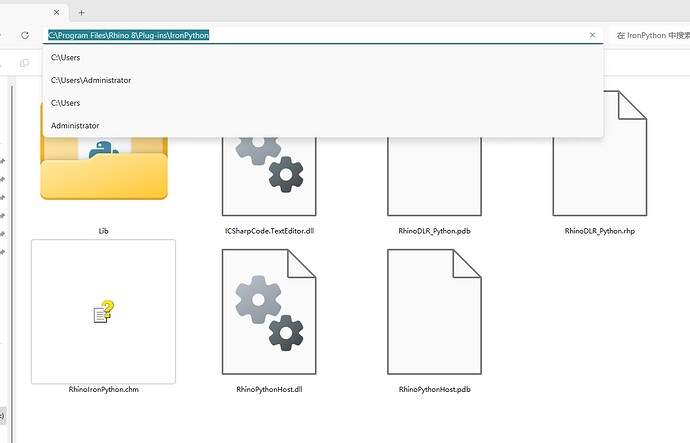Click the IronPython search box
This screenshot has height=443, width=690.
[650, 35]
